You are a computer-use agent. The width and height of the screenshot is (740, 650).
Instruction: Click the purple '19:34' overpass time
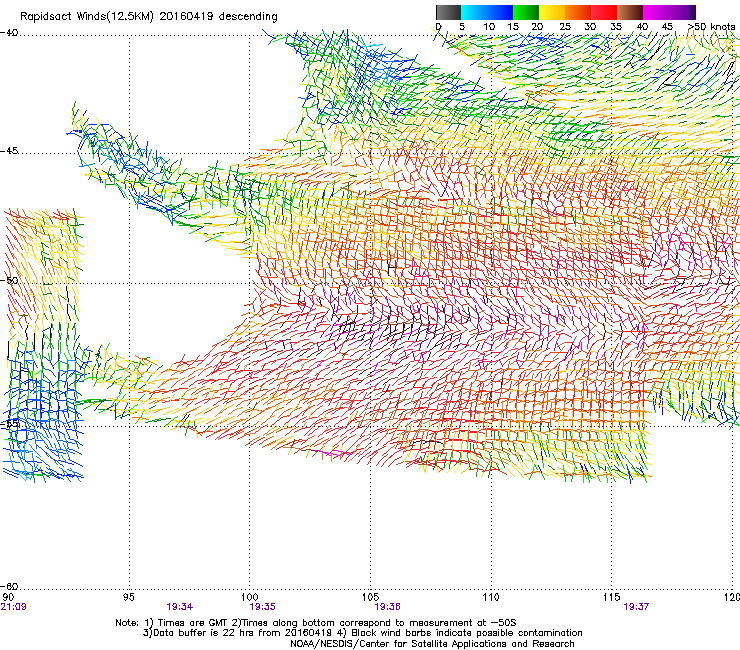click(179, 607)
